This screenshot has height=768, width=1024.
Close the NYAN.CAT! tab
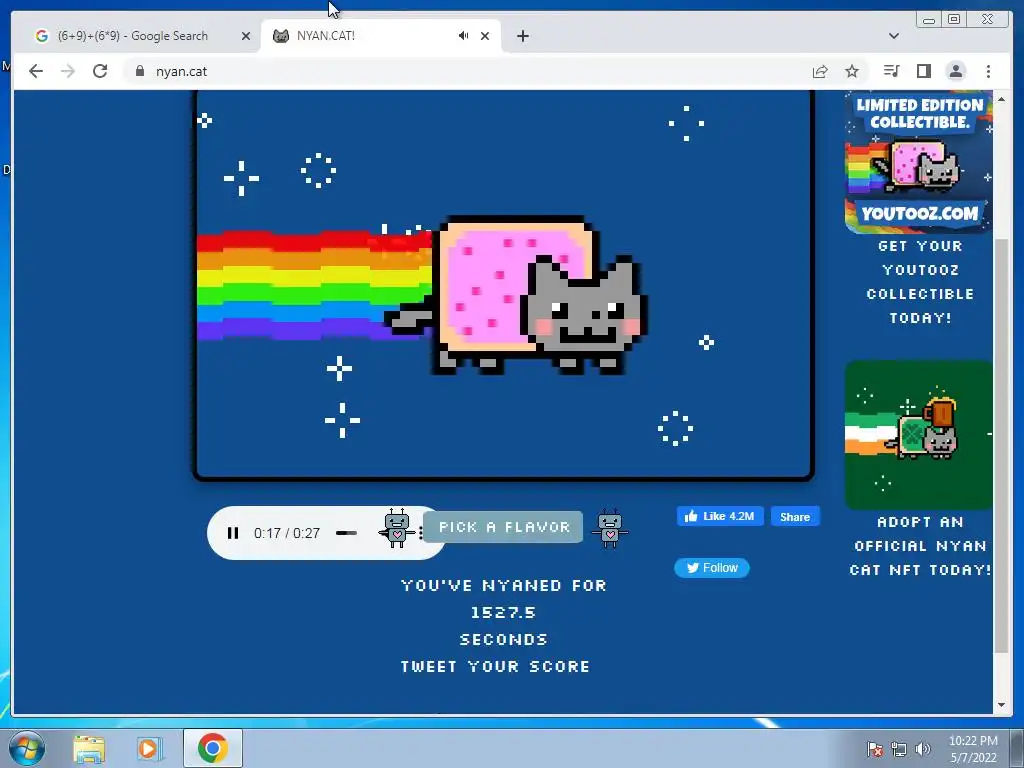pos(485,36)
